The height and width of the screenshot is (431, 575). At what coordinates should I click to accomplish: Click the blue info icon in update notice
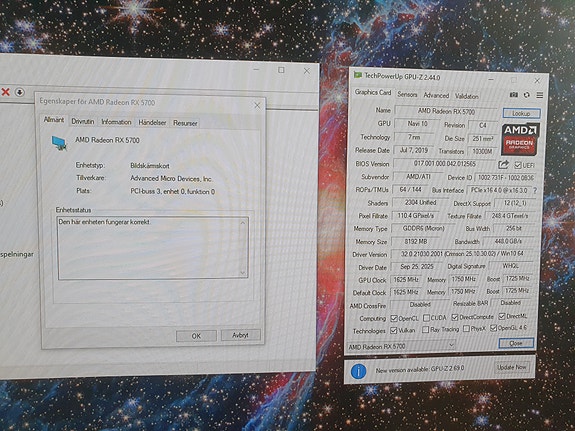tap(358, 371)
